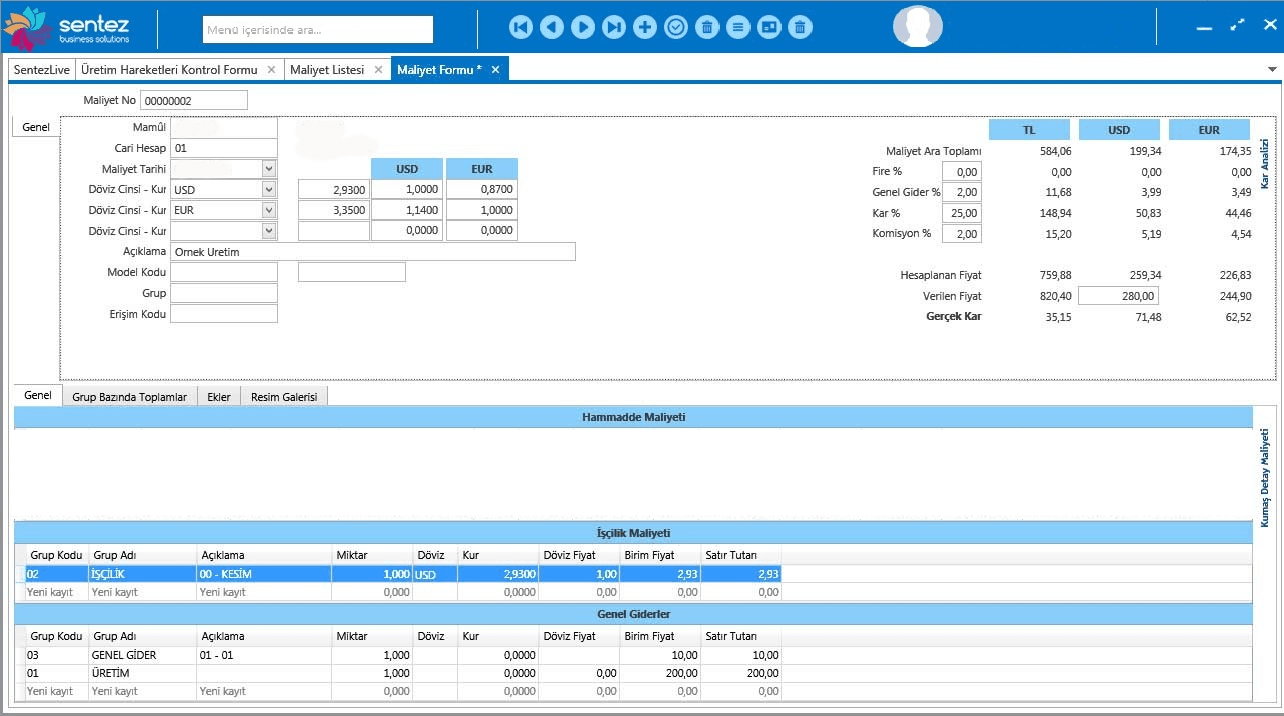Click the Açıklama field Ornek Uretim

(373, 252)
